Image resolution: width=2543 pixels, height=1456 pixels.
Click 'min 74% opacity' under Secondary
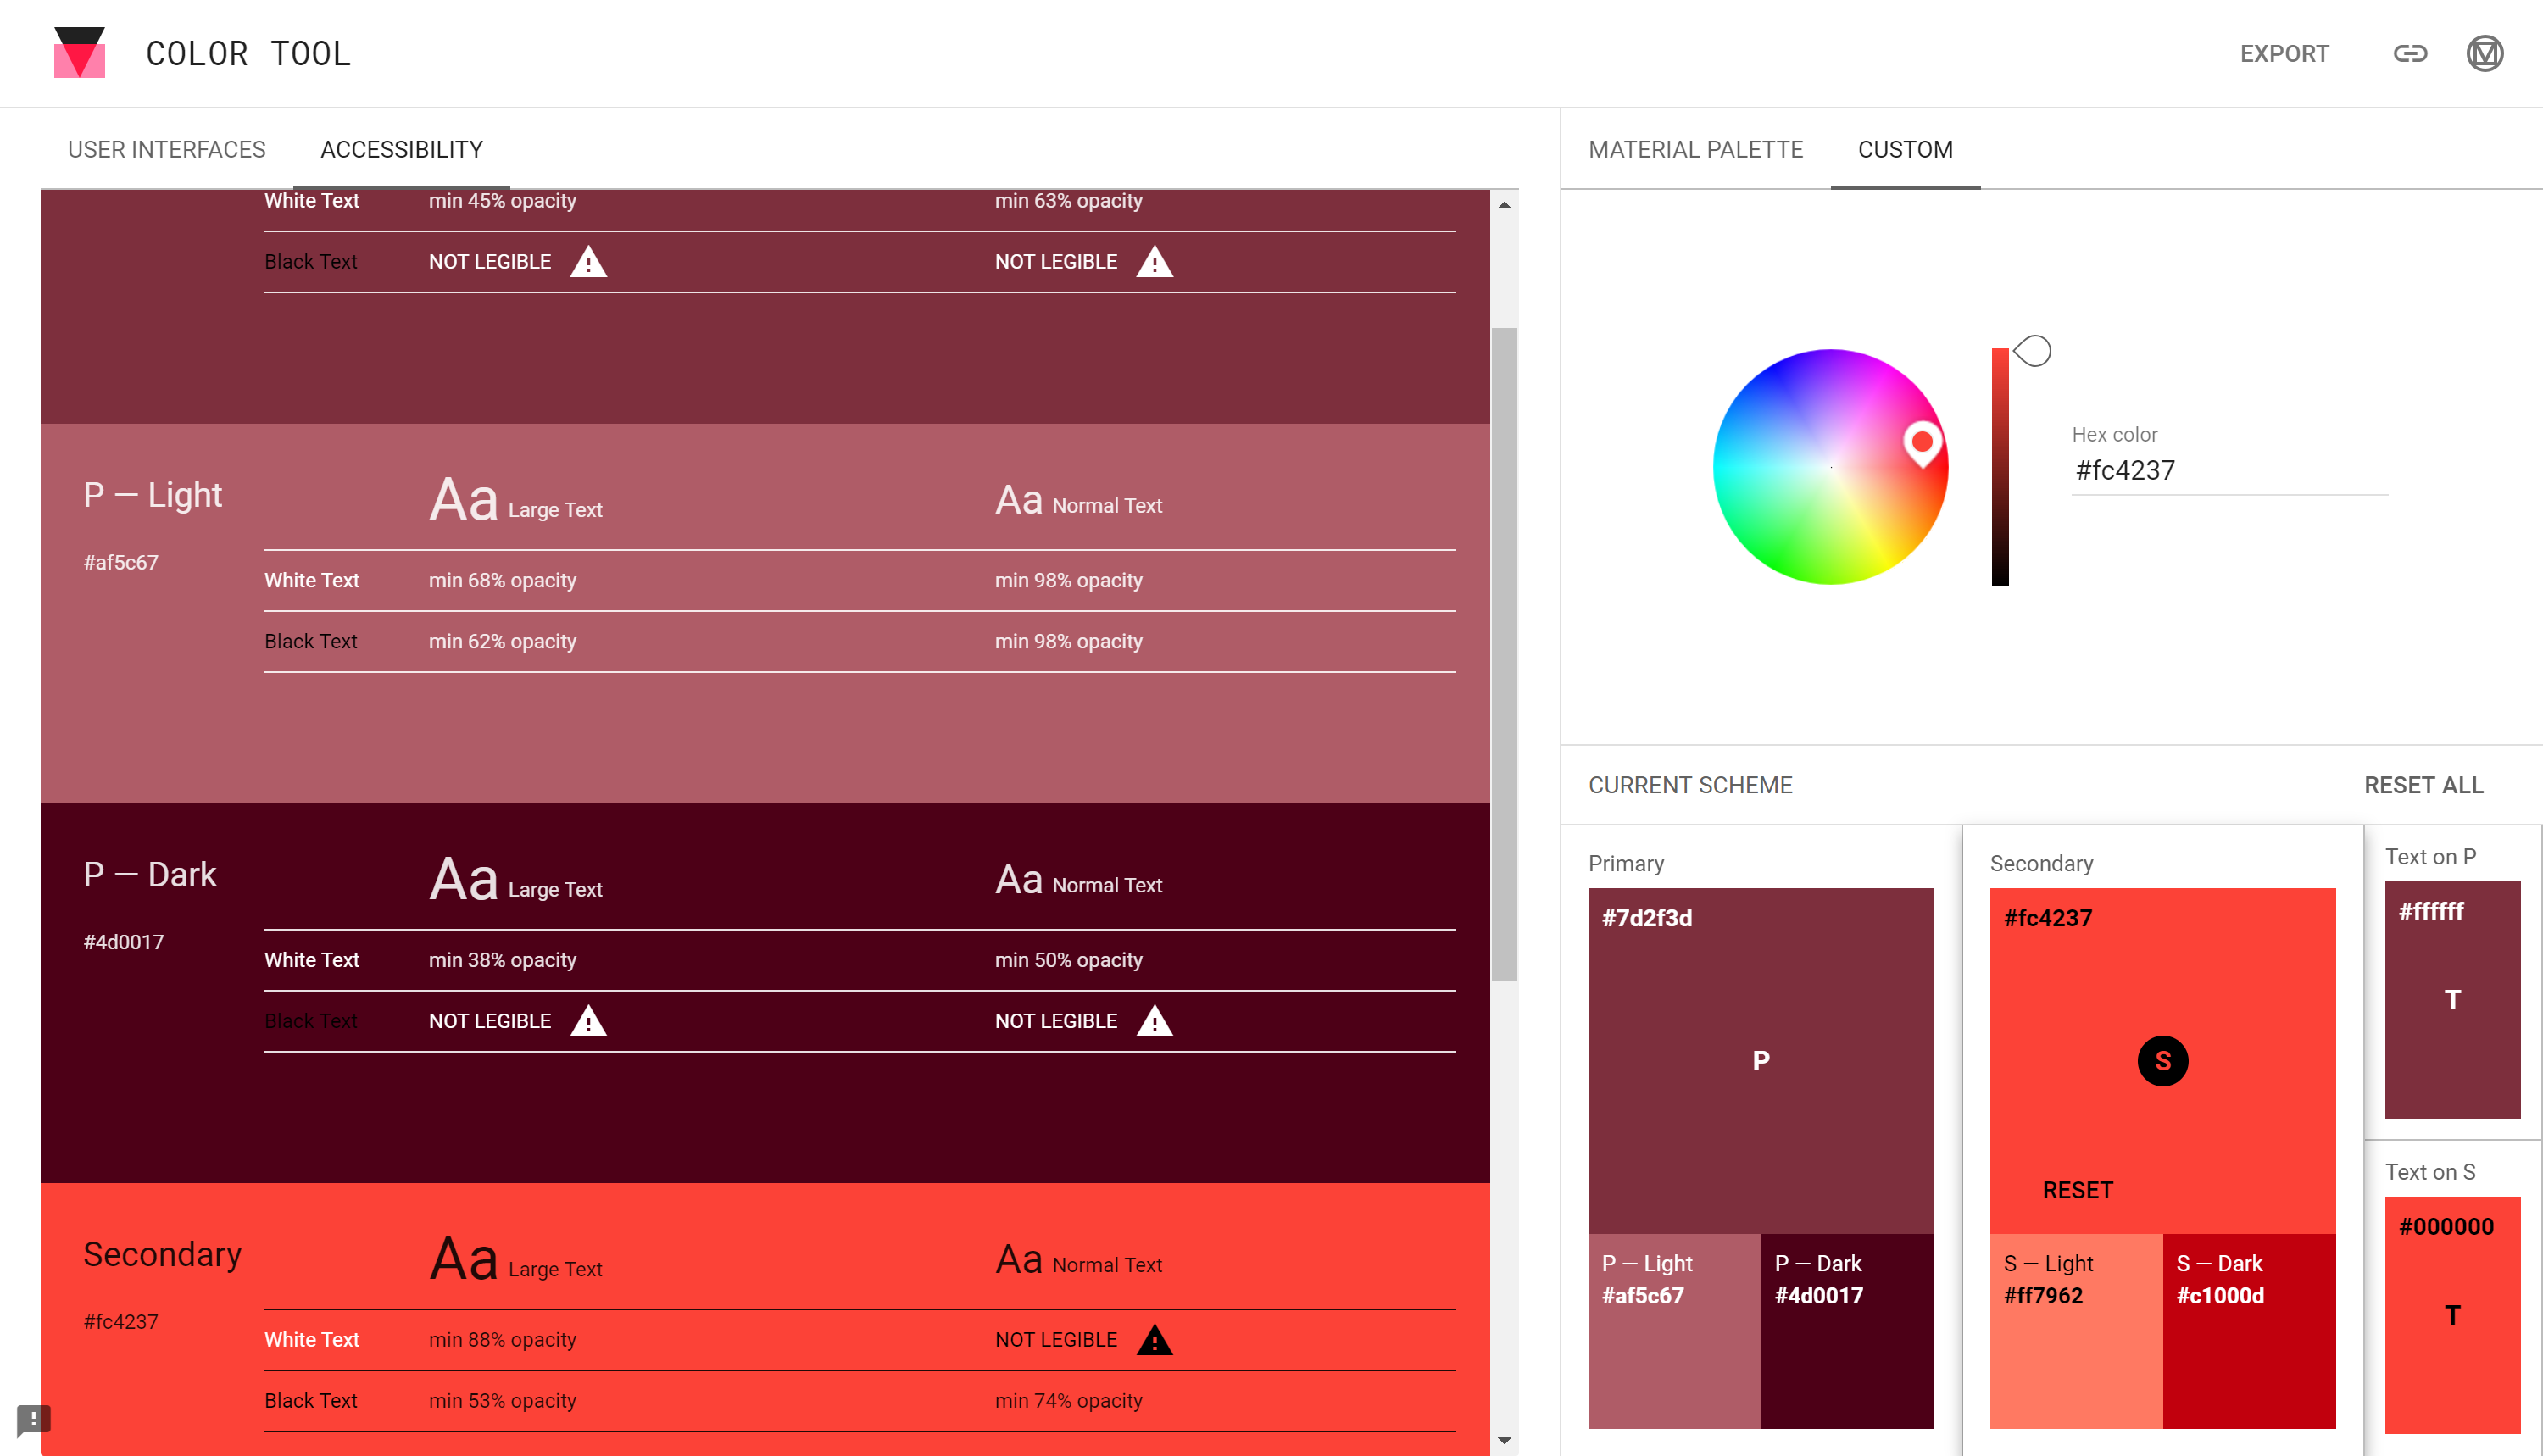click(1068, 1401)
